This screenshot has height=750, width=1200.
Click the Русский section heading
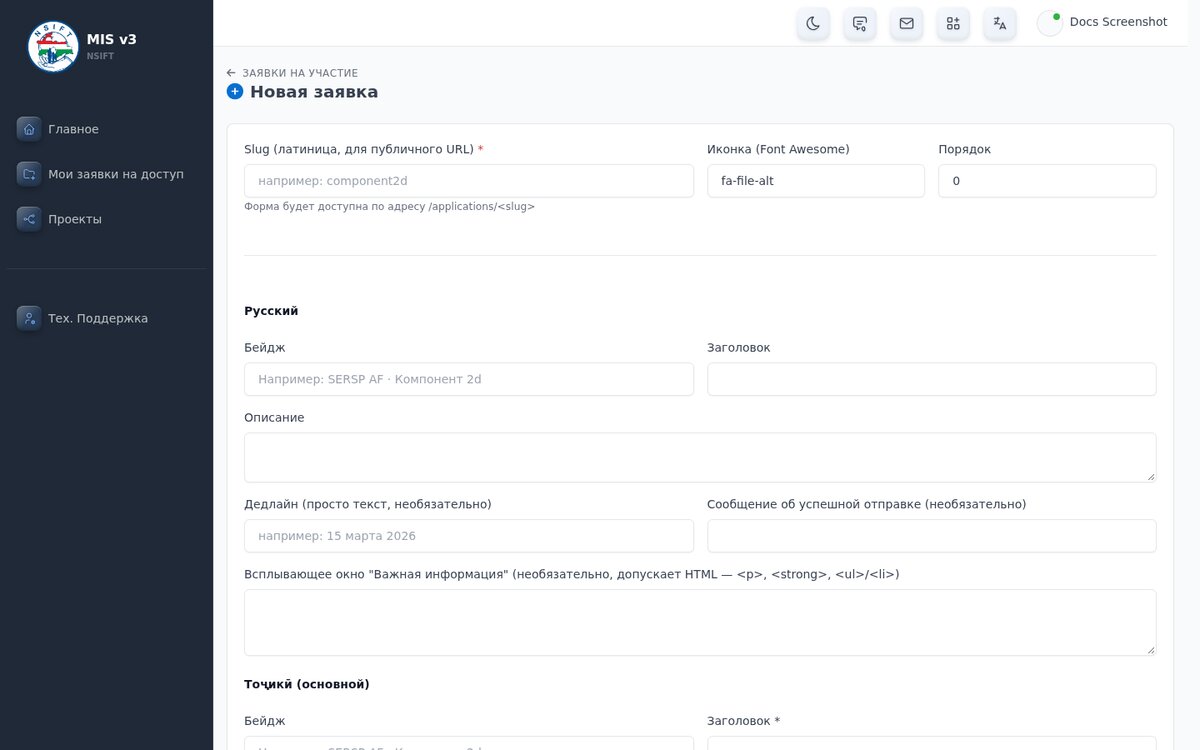tap(271, 311)
